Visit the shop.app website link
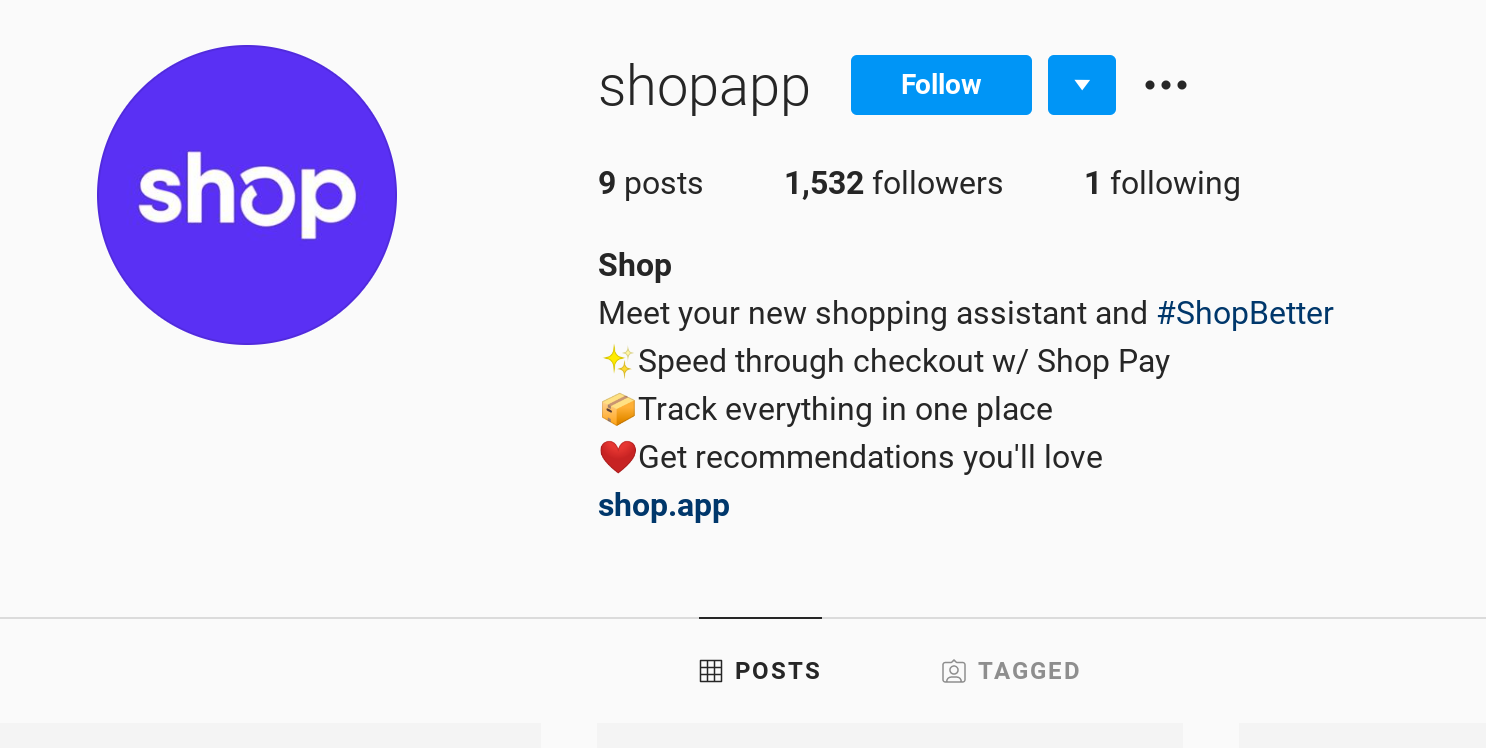 pos(664,505)
